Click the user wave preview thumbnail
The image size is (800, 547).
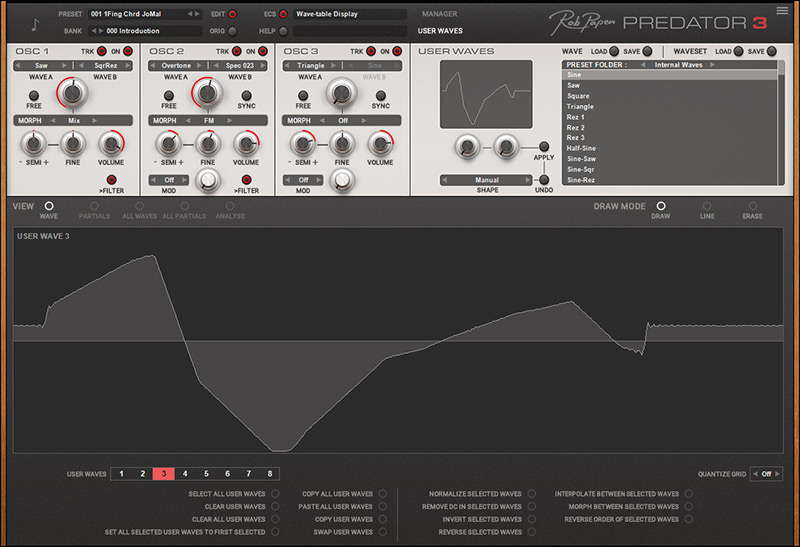point(486,94)
